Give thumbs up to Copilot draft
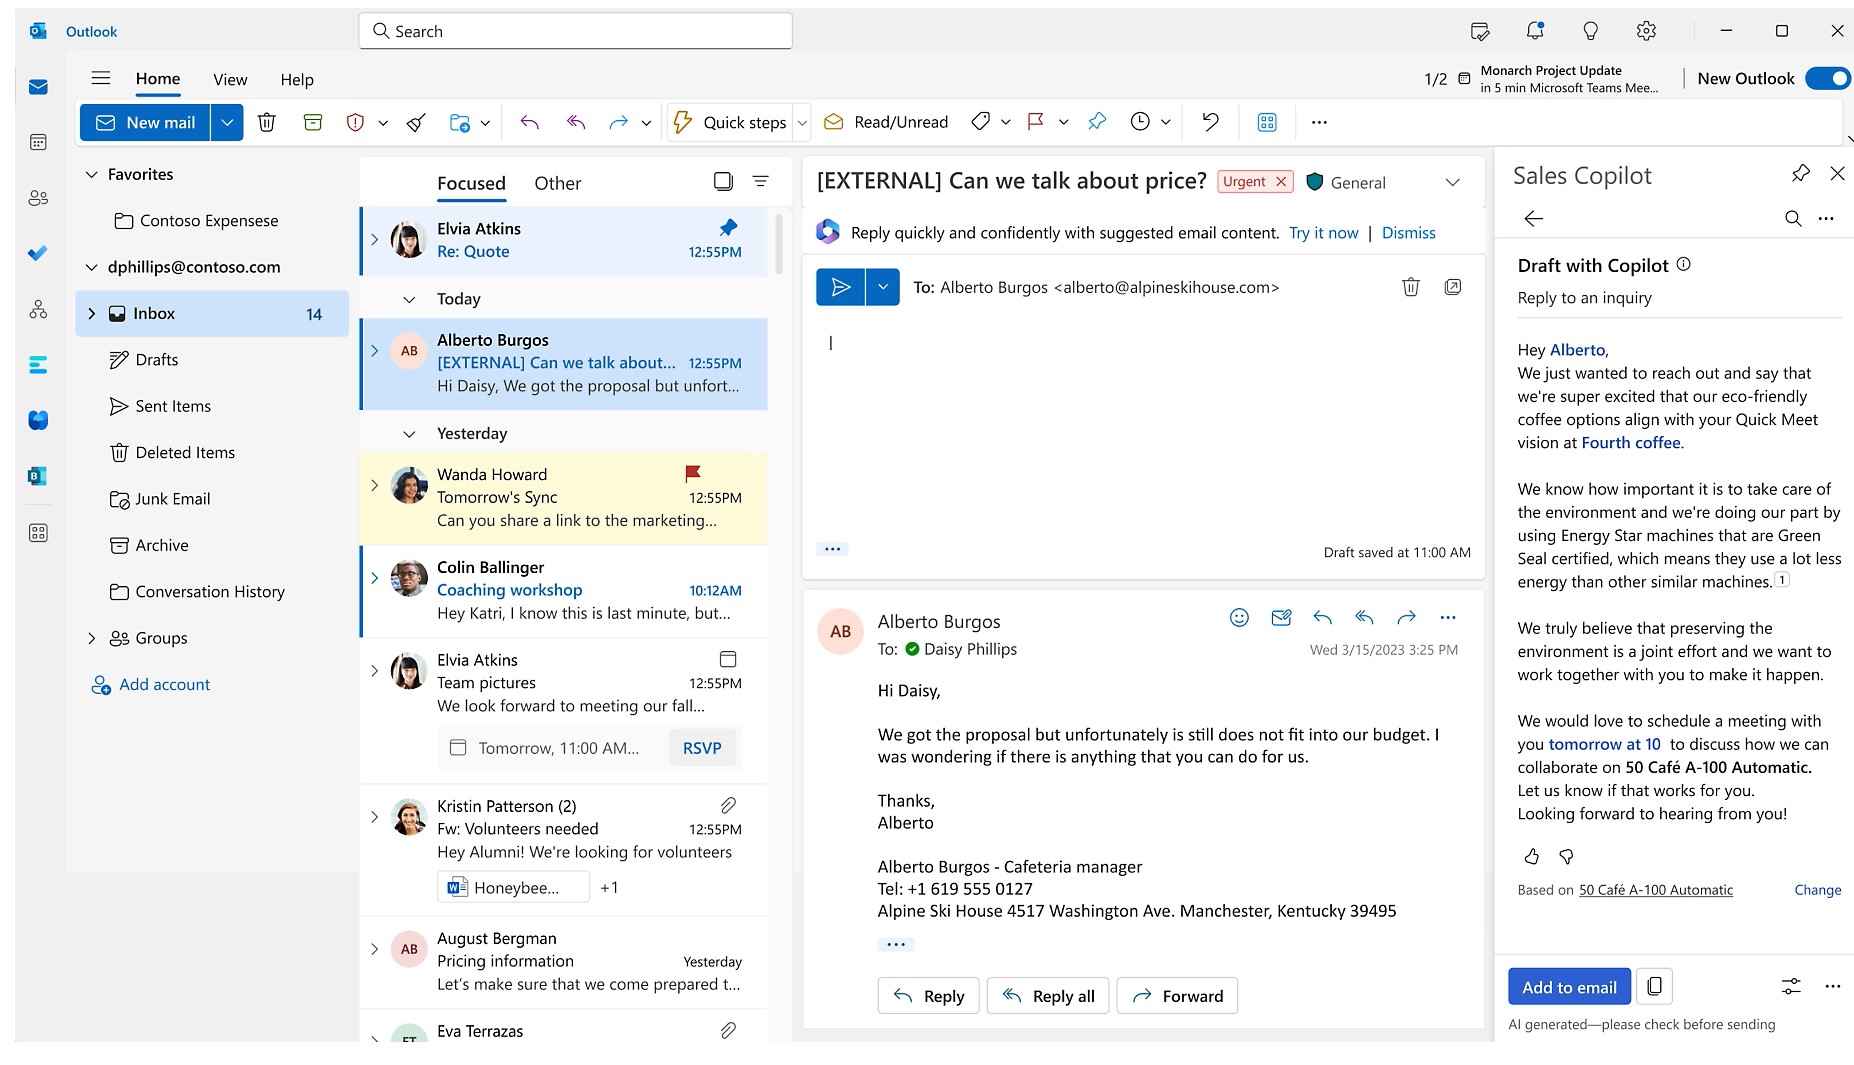Image resolution: width=1854 pixels, height=1065 pixels. point(1531,856)
